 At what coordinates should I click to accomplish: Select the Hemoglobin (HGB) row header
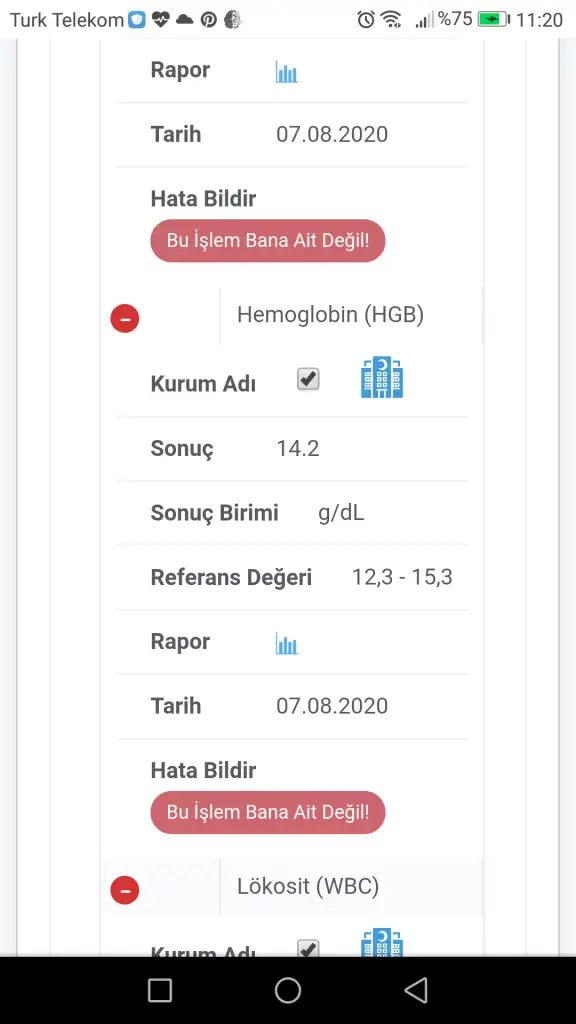pos(330,315)
